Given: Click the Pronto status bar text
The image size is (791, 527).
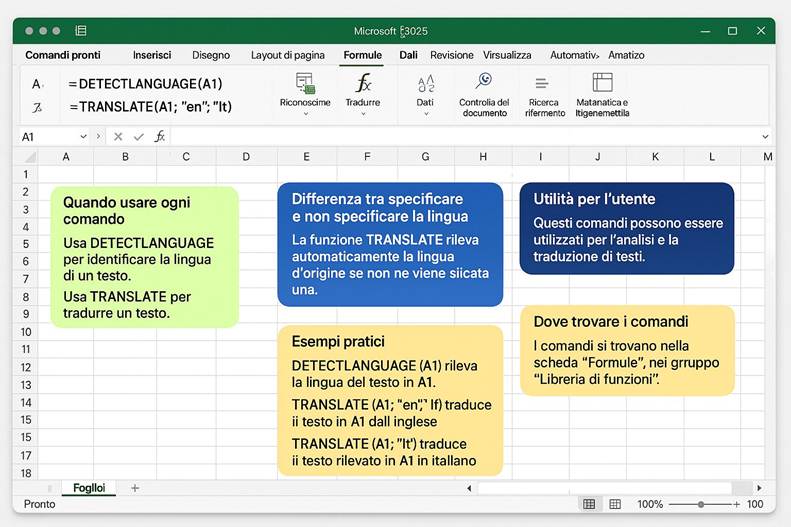Looking at the screenshot, I should (x=39, y=504).
